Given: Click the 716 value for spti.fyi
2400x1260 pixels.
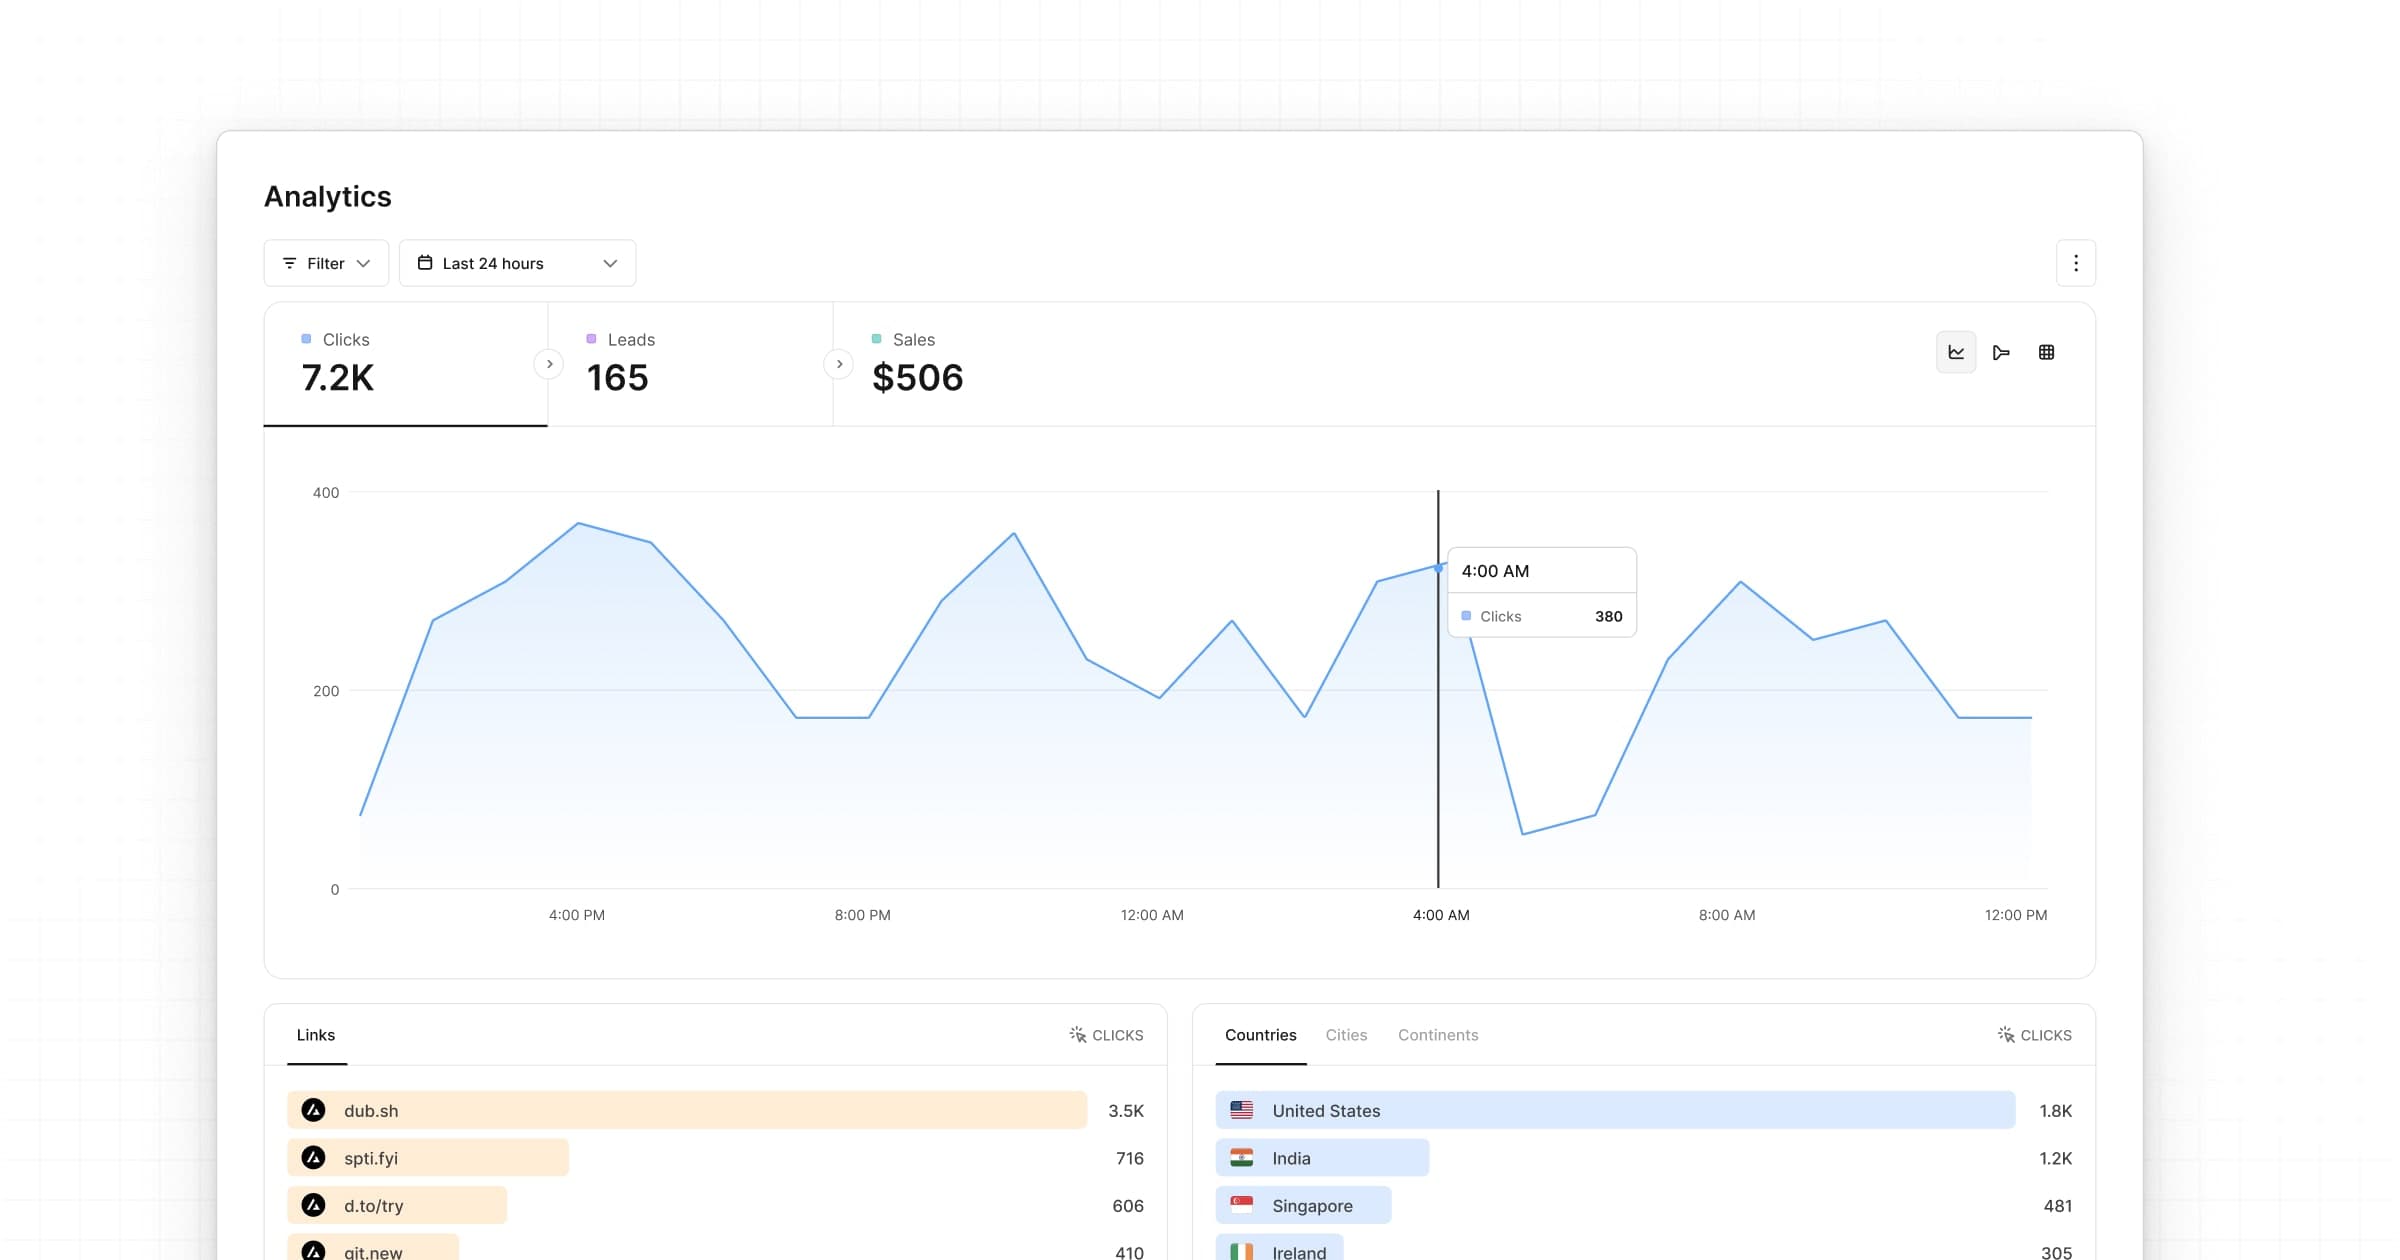Looking at the screenshot, I should click(1130, 1158).
